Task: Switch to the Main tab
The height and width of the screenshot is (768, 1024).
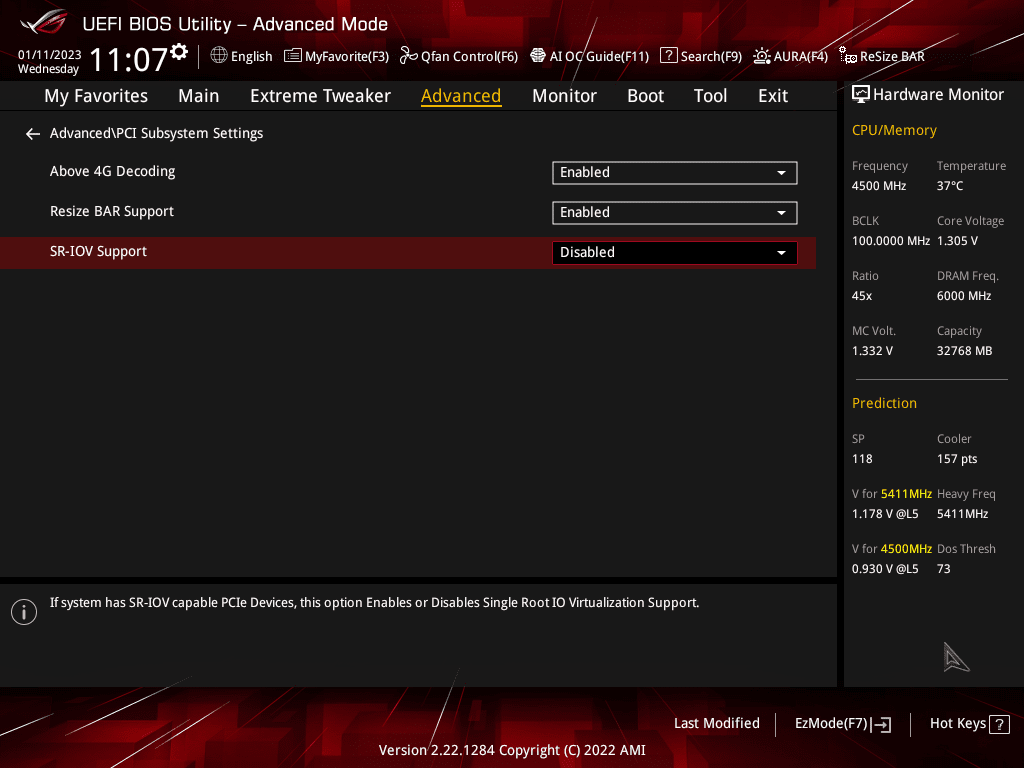Action: pos(199,96)
